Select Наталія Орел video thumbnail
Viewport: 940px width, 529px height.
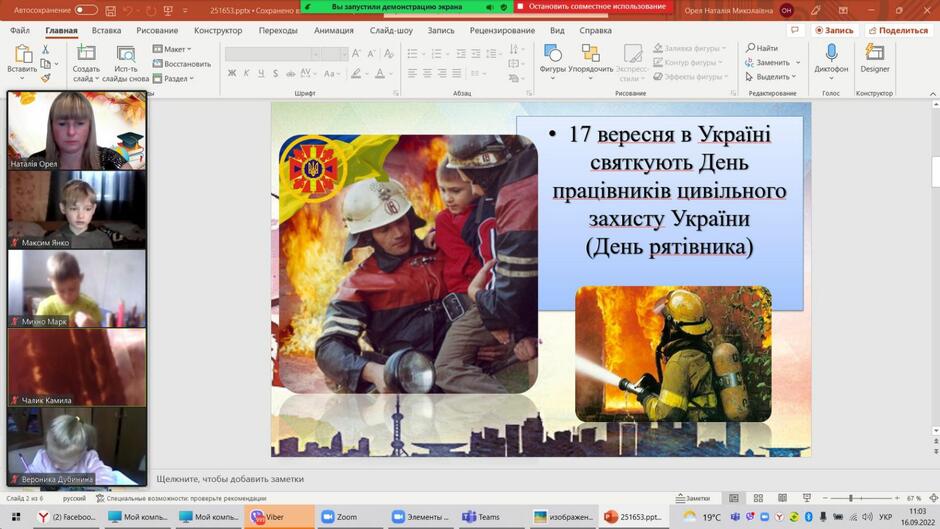click(x=77, y=131)
